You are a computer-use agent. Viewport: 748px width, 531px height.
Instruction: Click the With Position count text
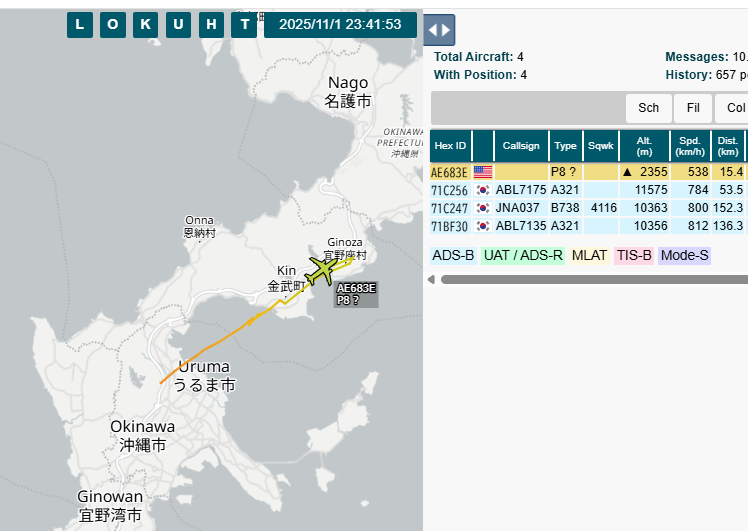(480, 75)
